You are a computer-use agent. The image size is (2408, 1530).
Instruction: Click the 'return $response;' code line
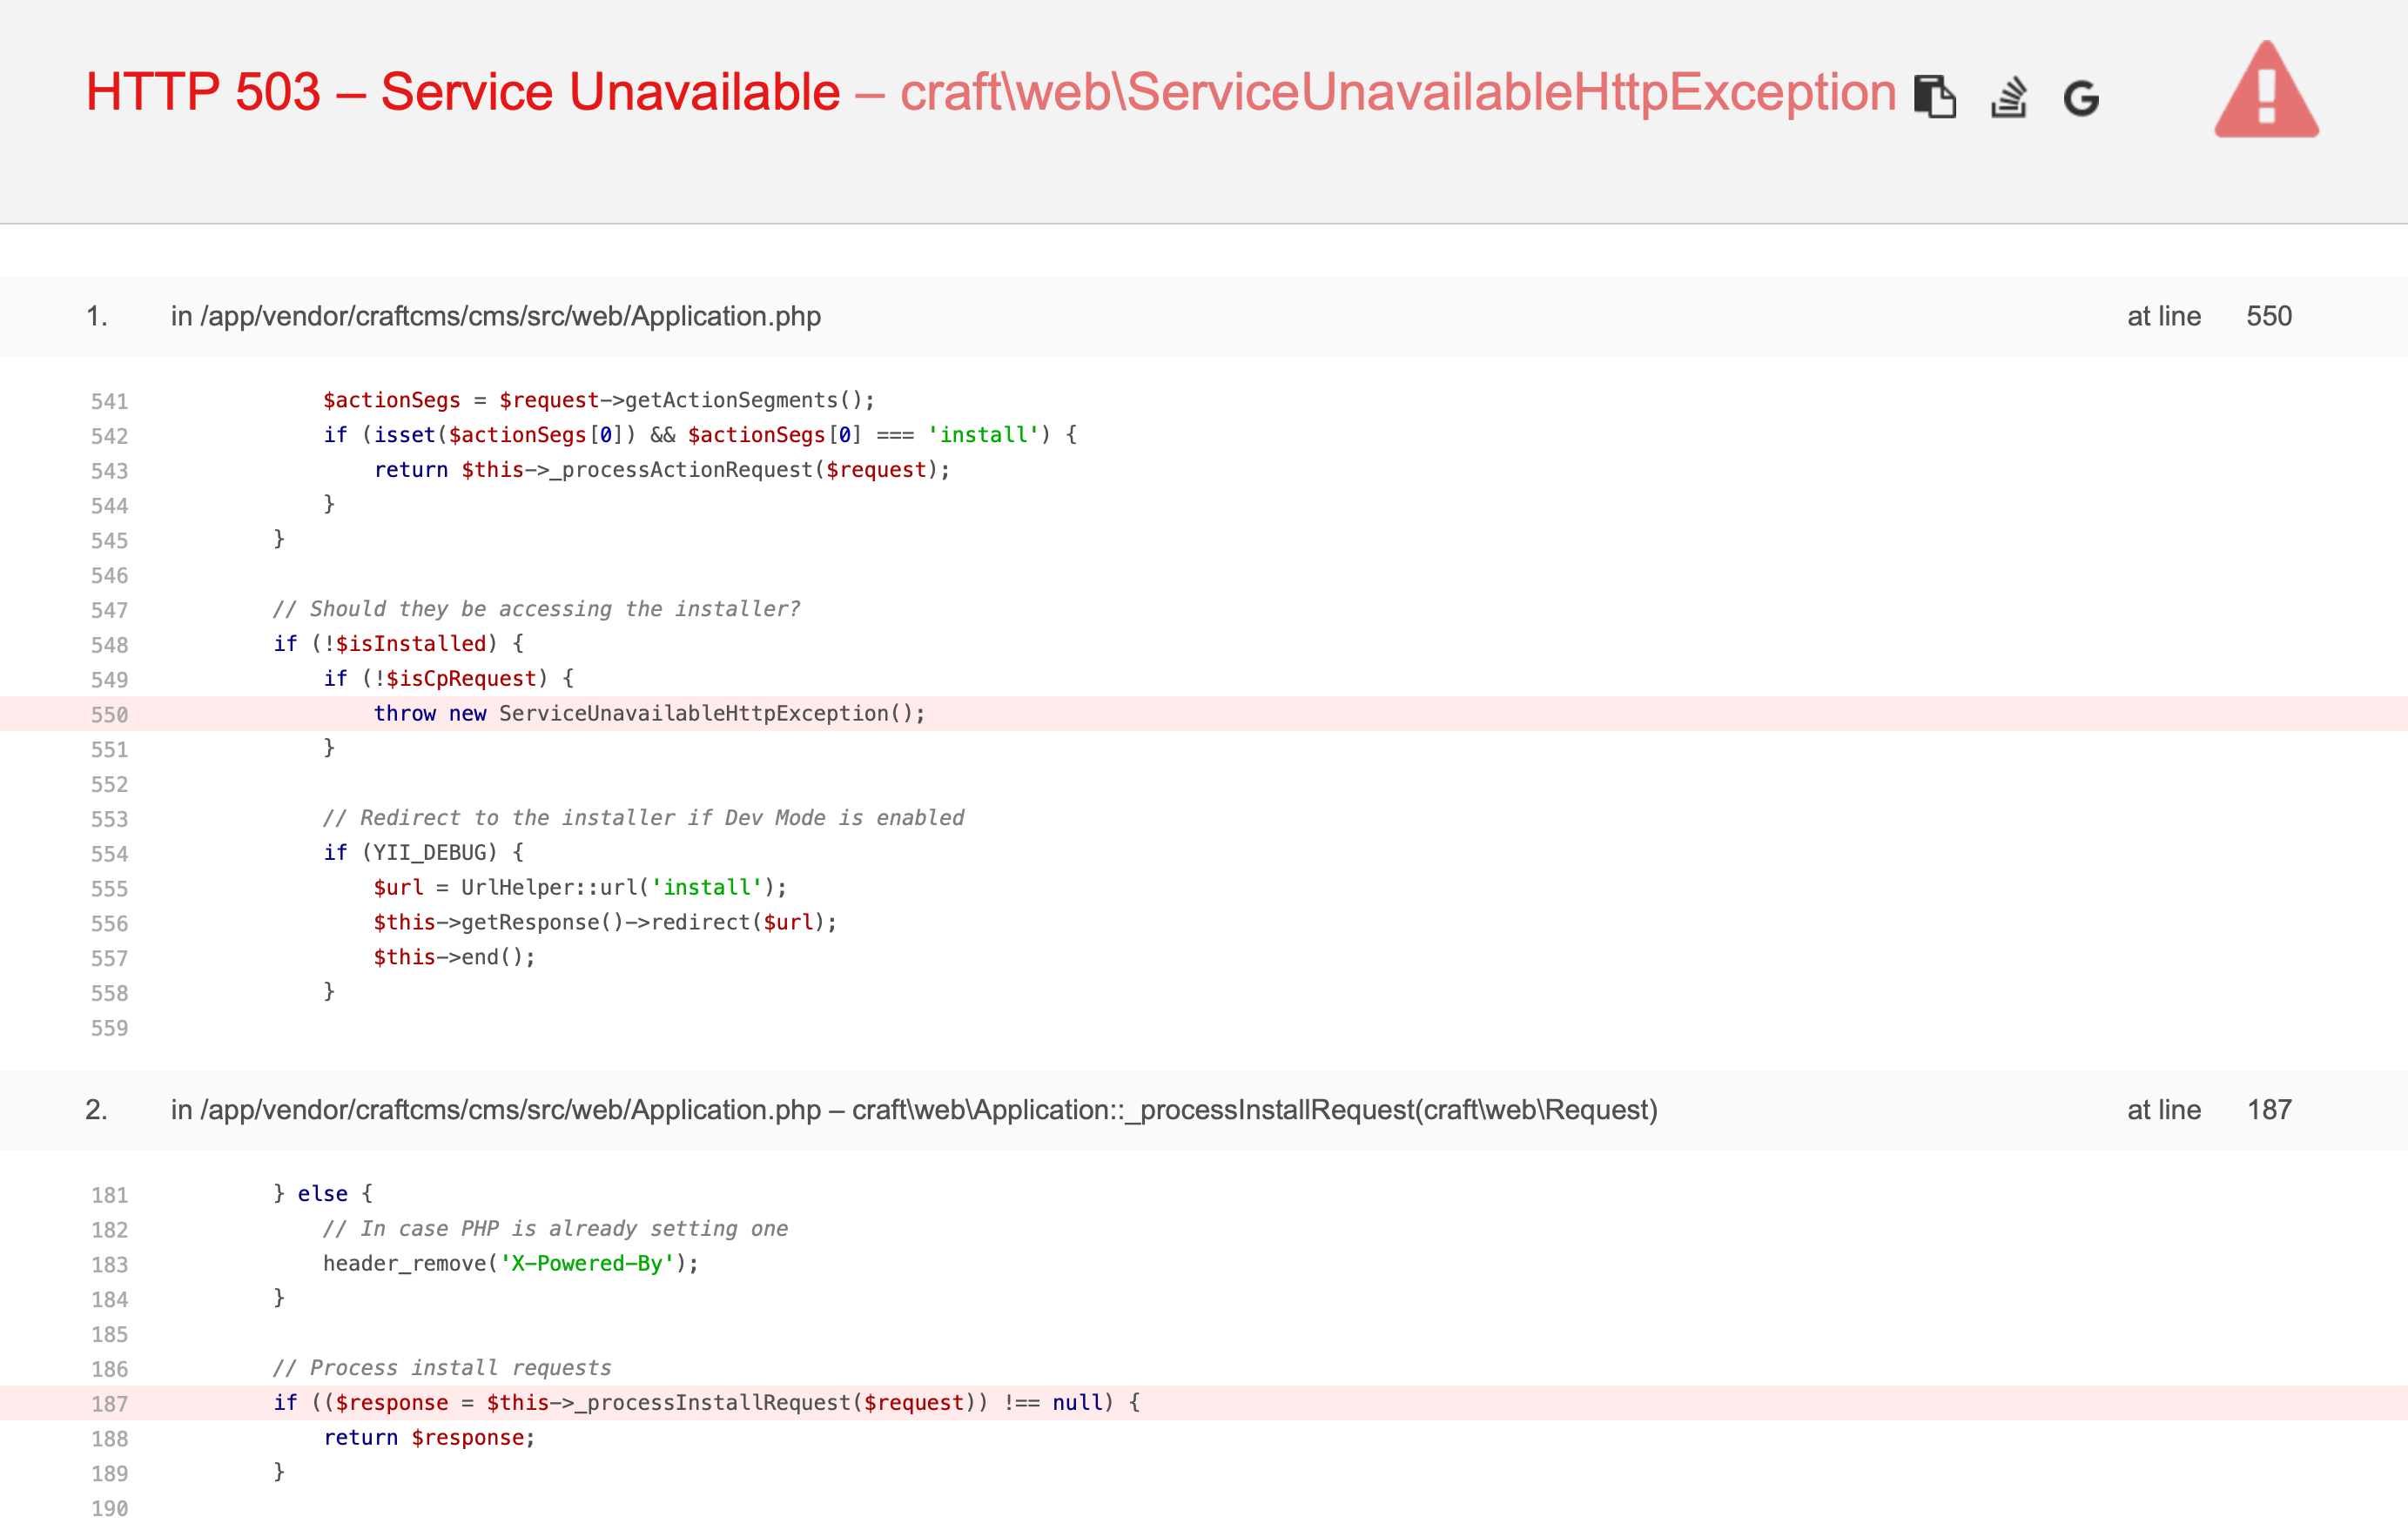(x=429, y=1437)
